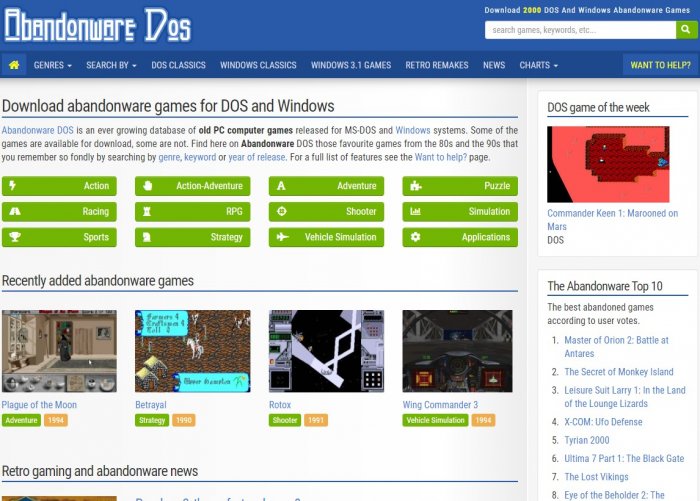Open X-COM: Ufo Defense link
700x501 pixels.
(603, 422)
